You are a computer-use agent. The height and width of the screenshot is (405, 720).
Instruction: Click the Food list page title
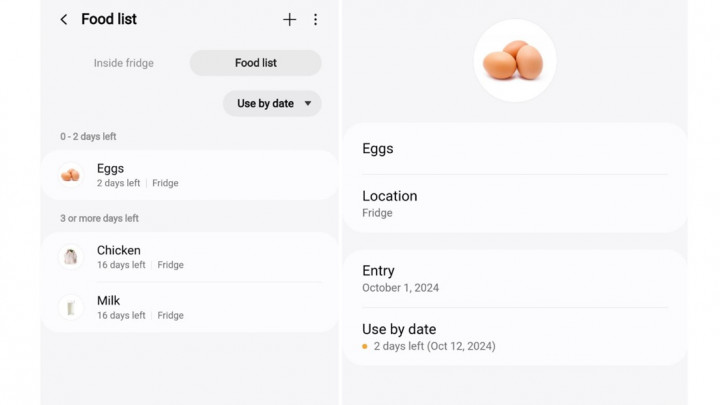[109, 20]
